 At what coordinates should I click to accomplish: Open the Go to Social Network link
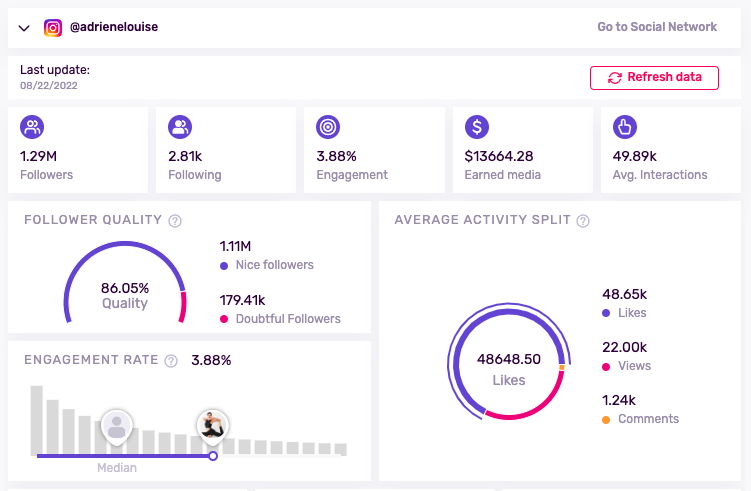[x=657, y=27]
